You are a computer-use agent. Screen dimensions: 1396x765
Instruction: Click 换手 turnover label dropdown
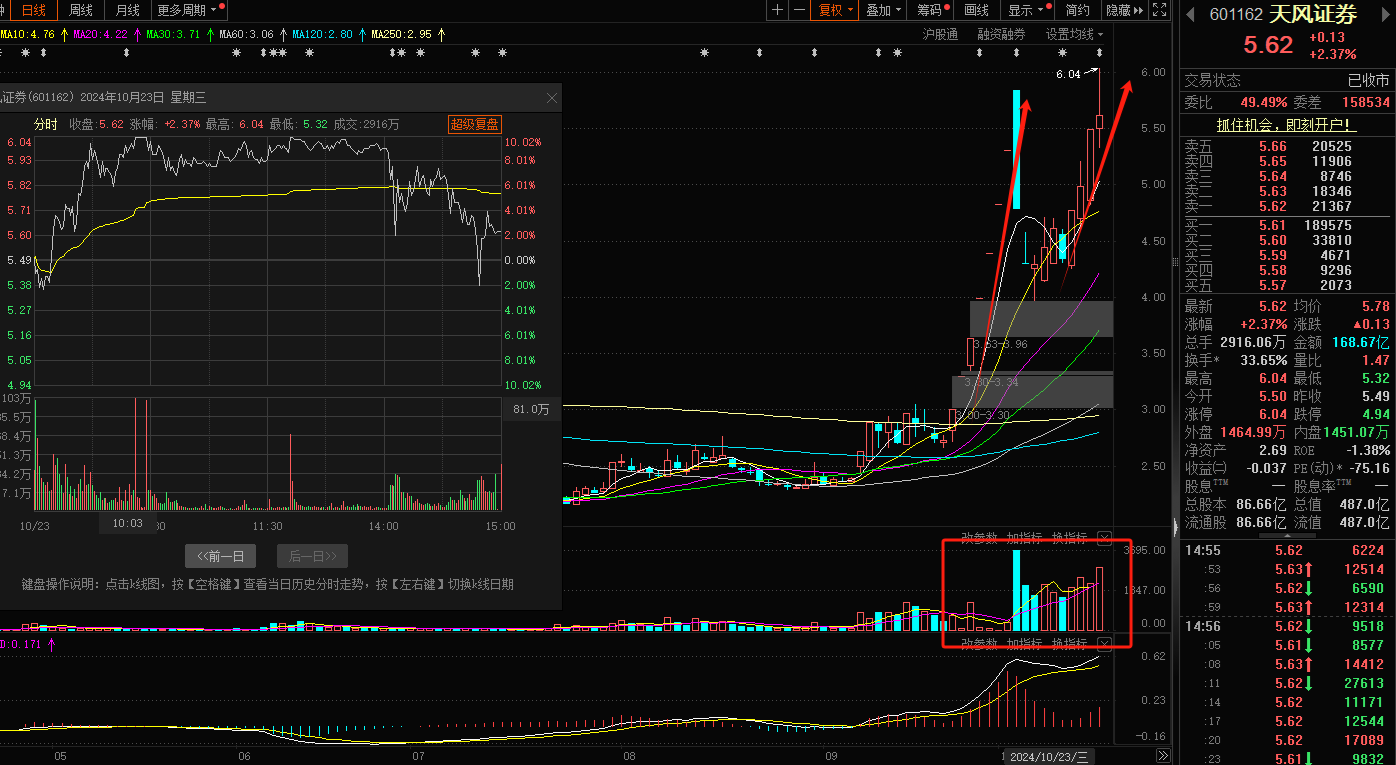(x=1202, y=360)
